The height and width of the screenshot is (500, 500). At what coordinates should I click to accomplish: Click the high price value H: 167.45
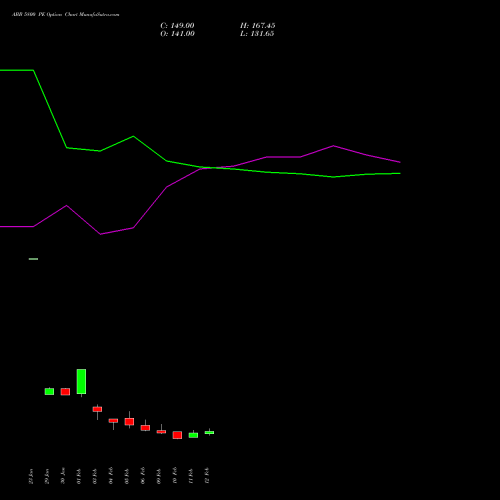[258, 26]
